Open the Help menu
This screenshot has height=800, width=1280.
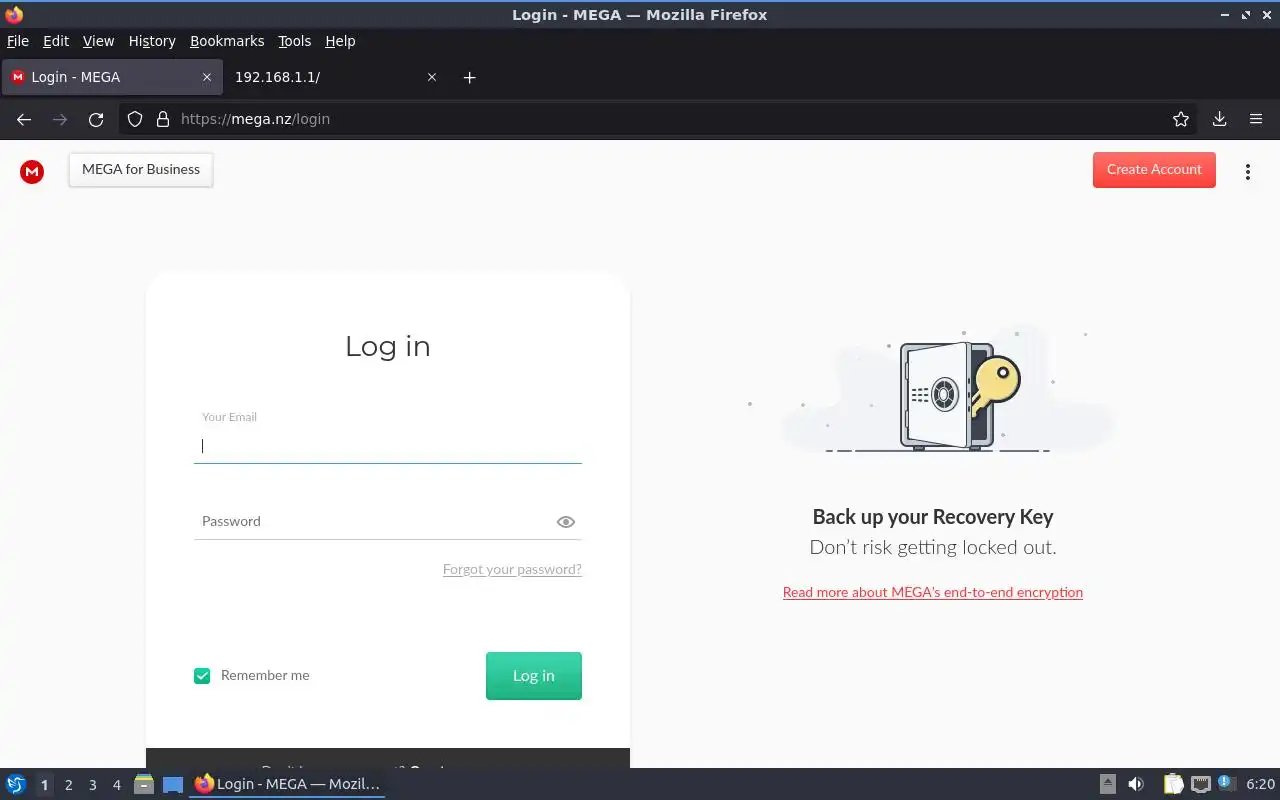pos(340,41)
